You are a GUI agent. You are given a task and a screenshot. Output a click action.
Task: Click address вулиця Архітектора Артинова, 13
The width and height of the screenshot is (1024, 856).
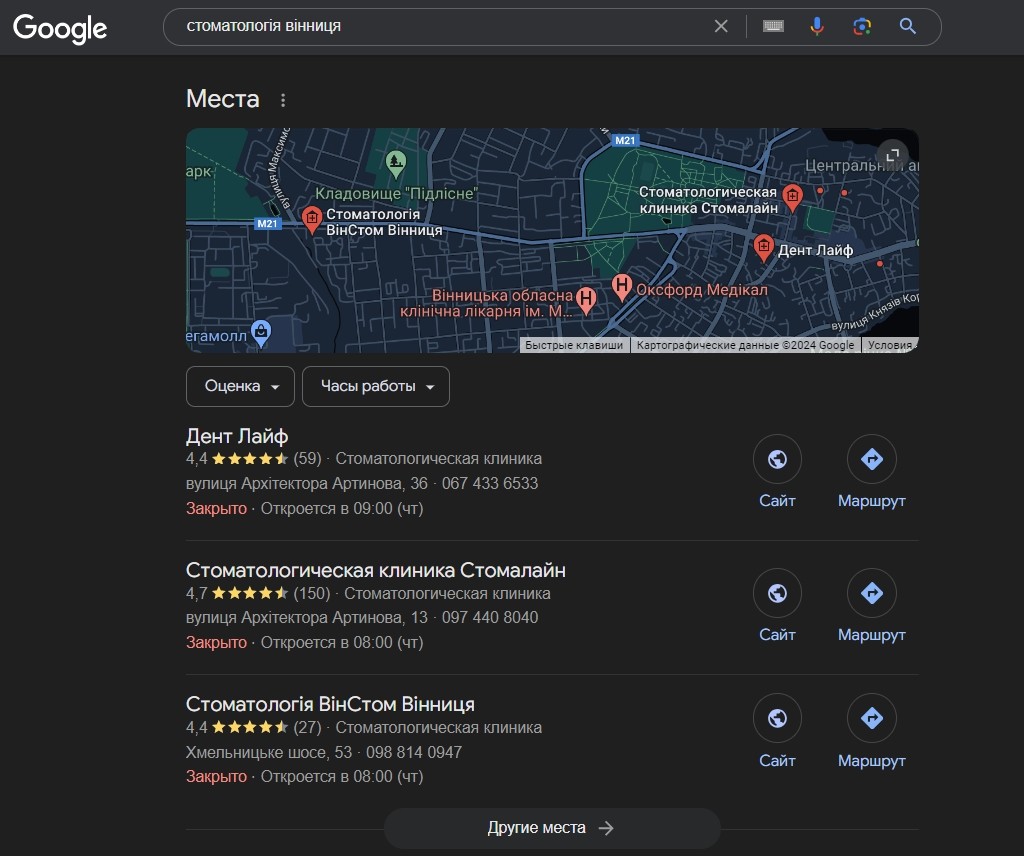tap(307, 618)
